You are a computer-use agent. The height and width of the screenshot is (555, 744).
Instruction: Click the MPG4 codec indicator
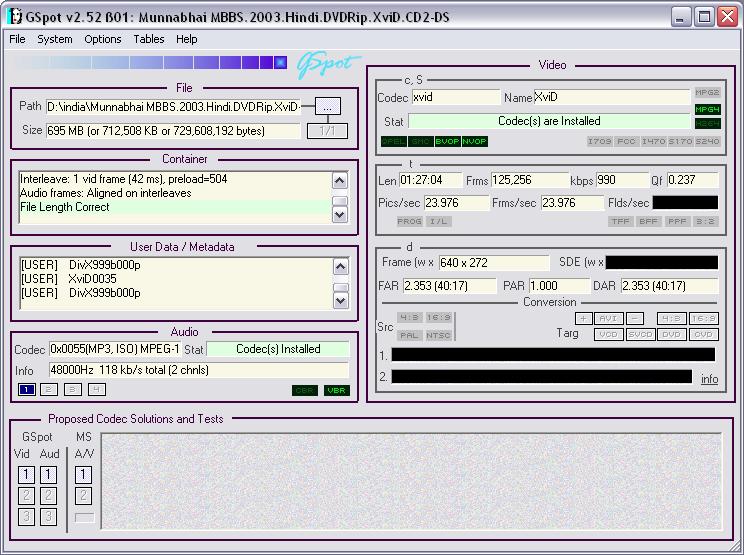coord(707,110)
